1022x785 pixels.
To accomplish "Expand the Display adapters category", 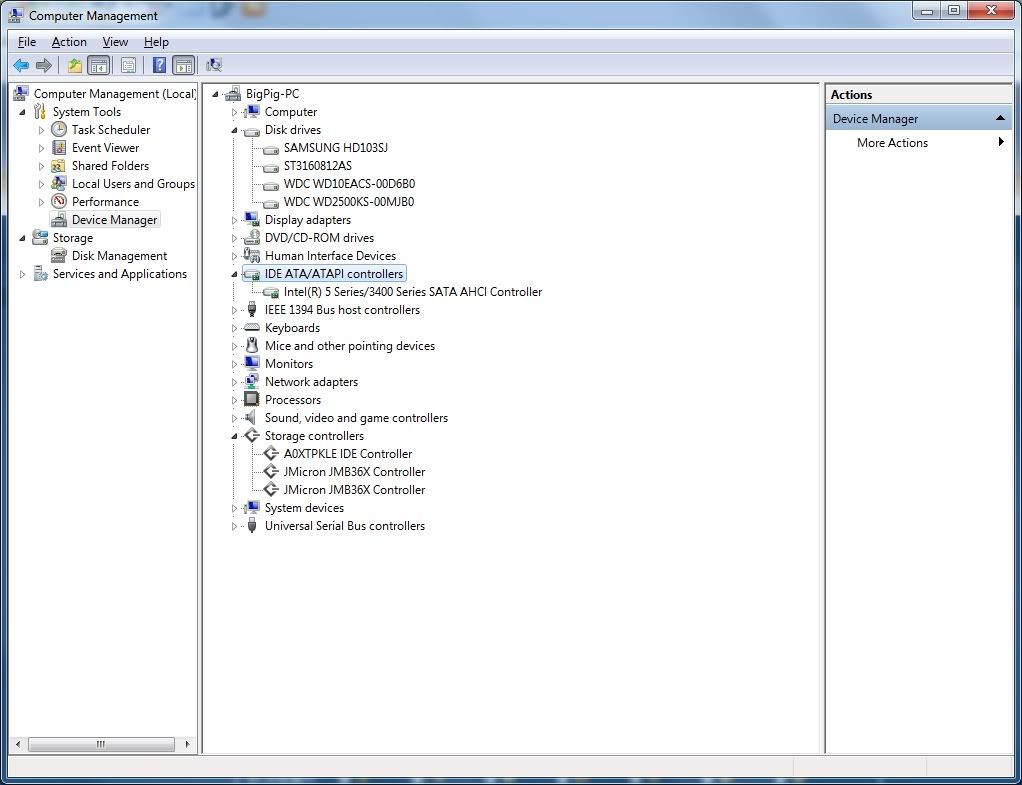I will tap(235, 220).
